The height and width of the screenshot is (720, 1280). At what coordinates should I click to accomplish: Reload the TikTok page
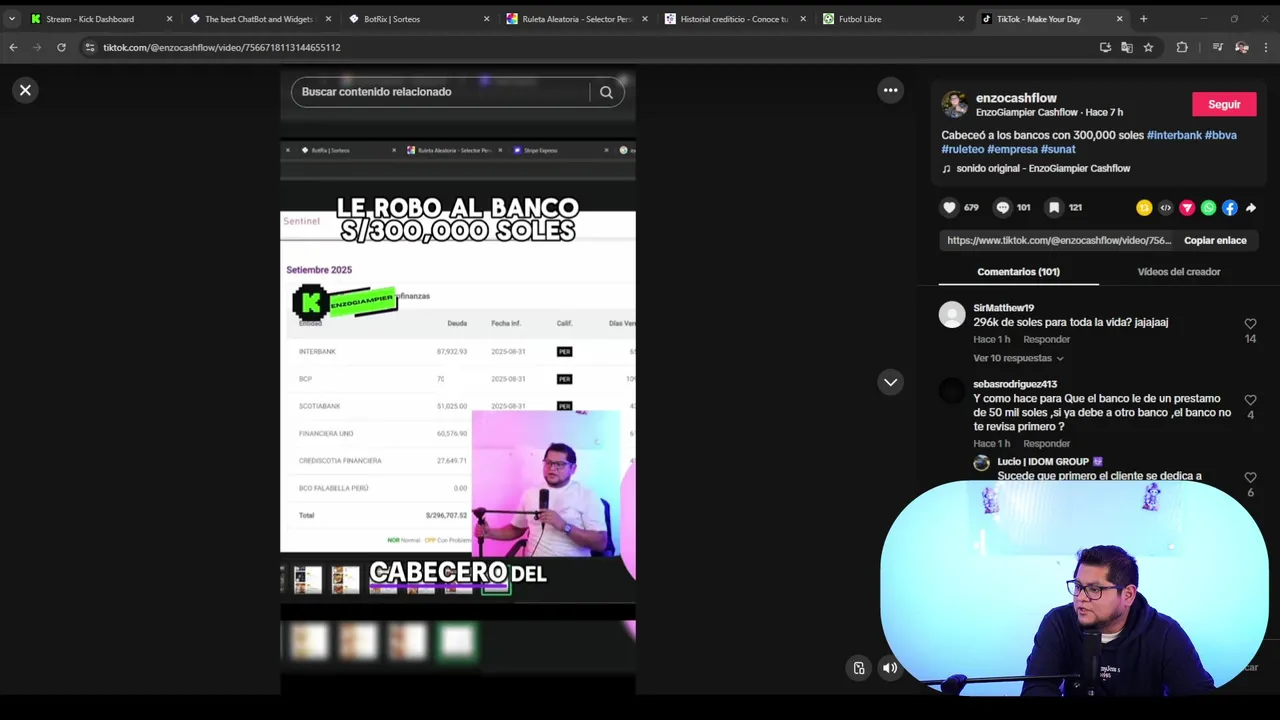61,47
